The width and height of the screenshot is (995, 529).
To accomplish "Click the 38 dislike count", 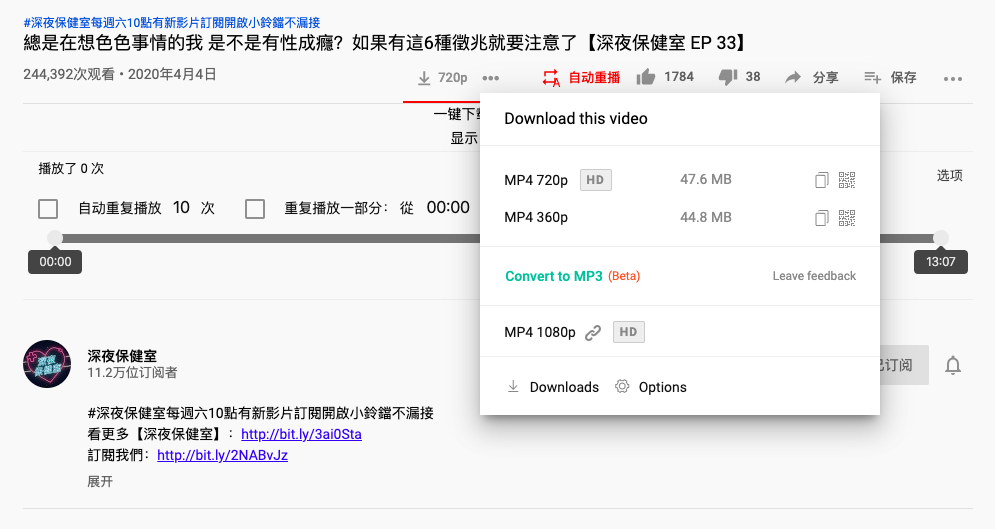I will click(753, 77).
